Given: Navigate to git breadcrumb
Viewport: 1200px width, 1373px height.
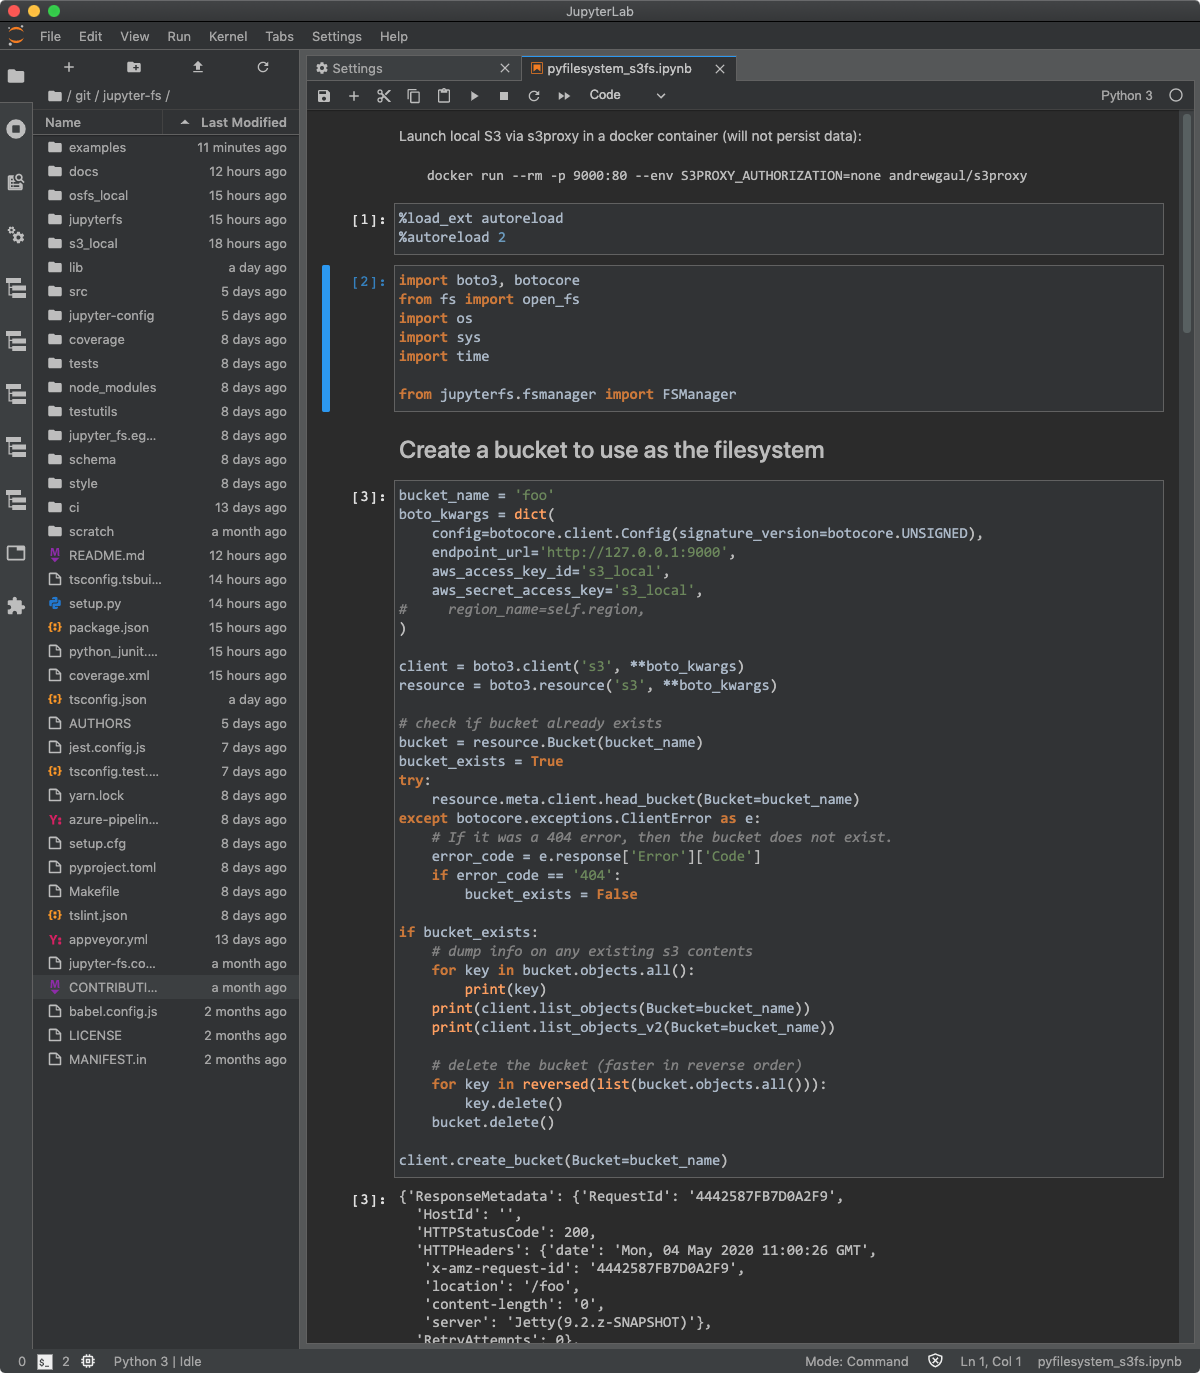Looking at the screenshot, I should point(83,96).
